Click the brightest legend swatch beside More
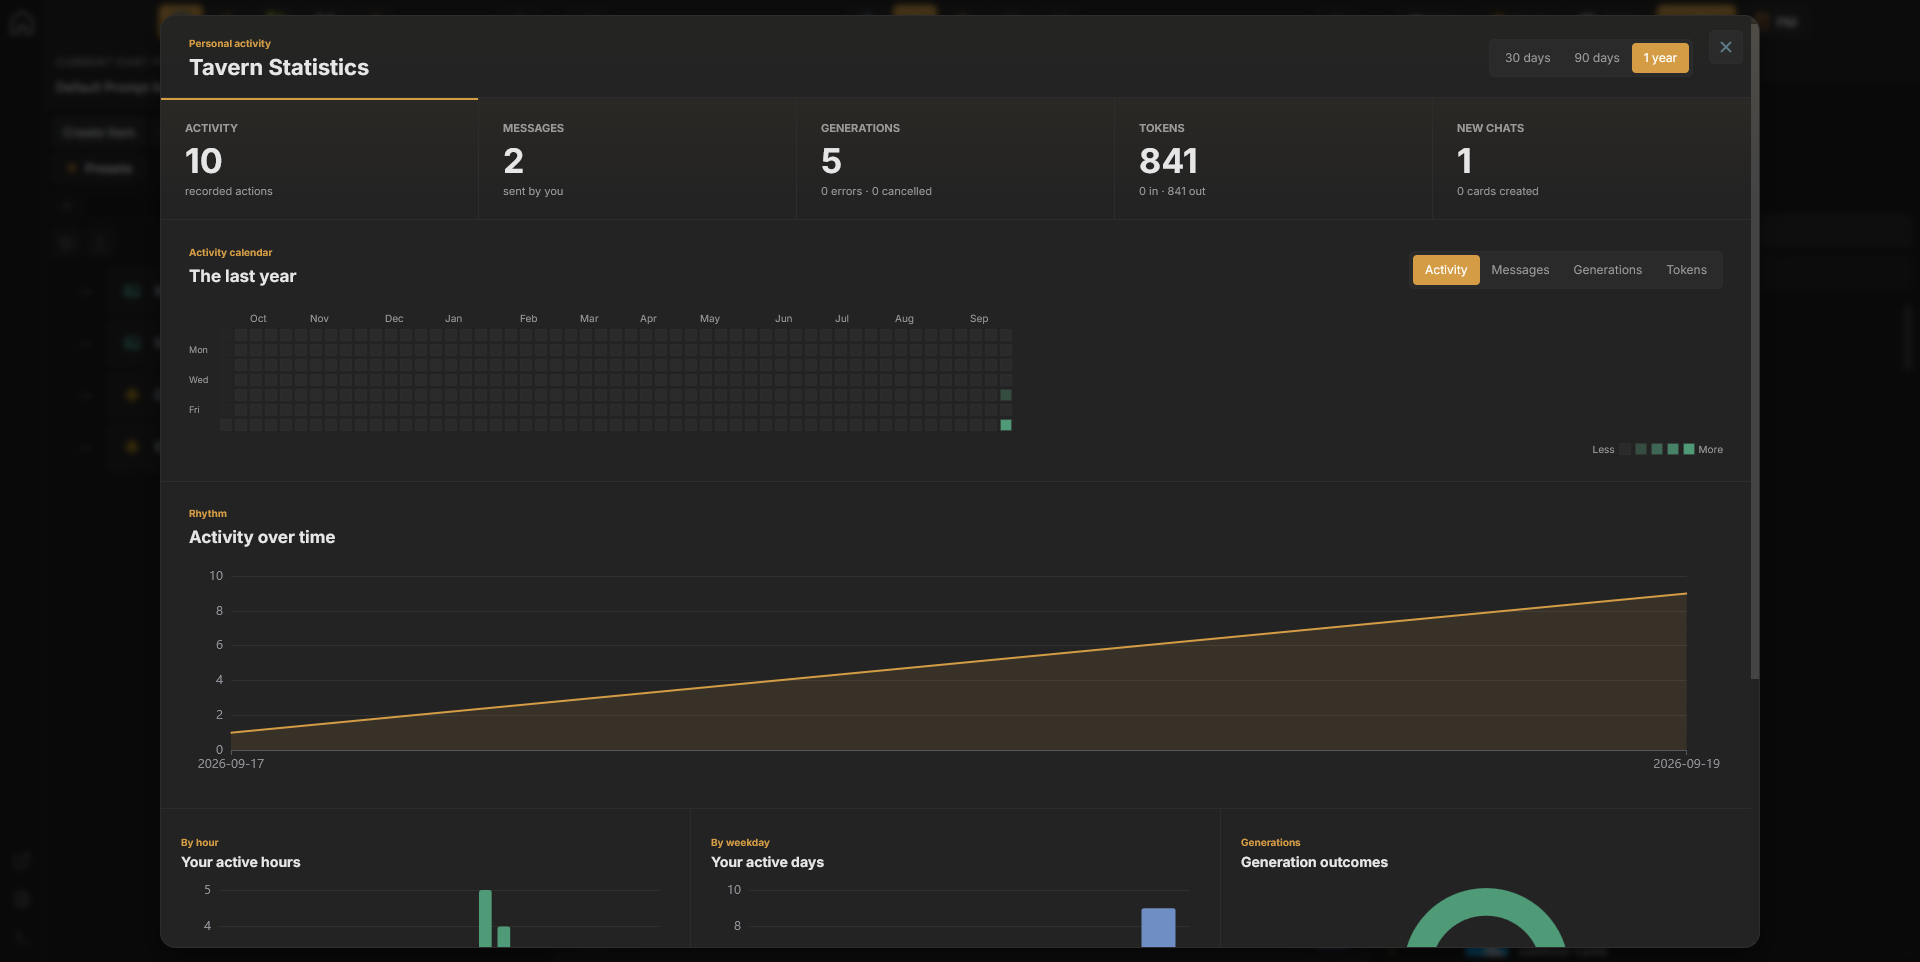 [1689, 449]
